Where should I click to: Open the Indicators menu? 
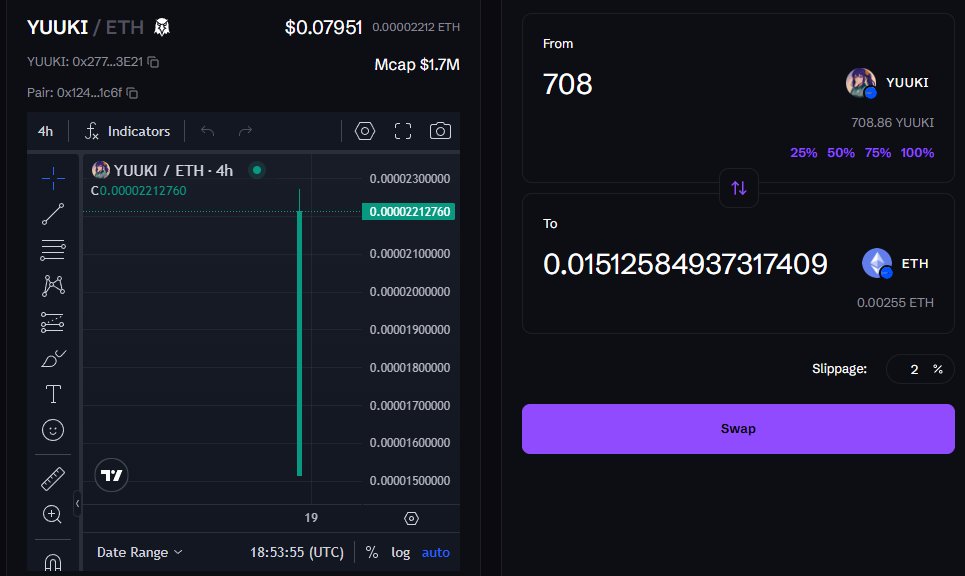point(127,131)
